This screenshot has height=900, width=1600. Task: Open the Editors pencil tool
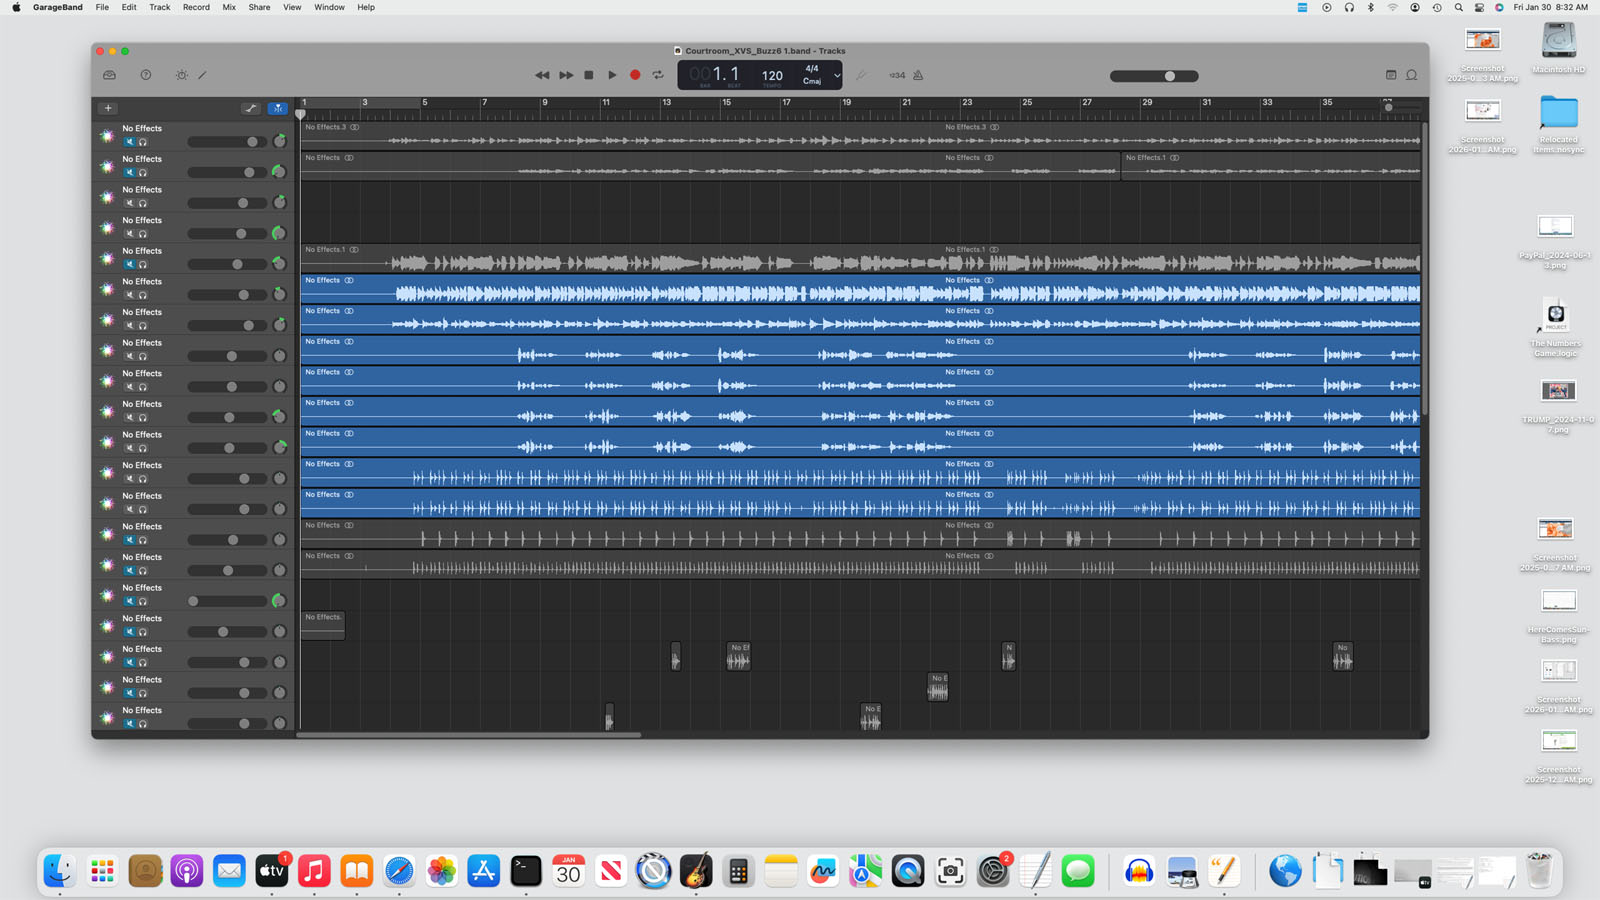(x=203, y=75)
